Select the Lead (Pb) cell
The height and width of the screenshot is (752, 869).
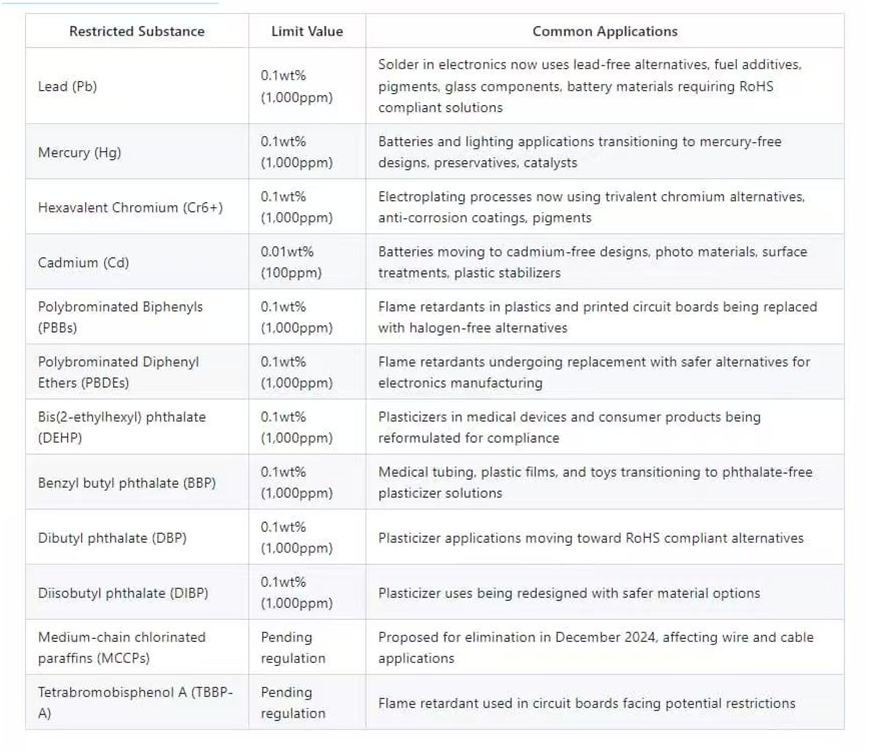pyautogui.click(x=67, y=86)
